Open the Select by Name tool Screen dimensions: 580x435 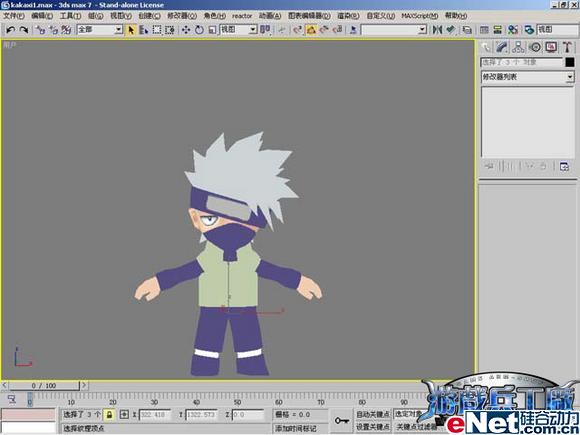(x=144, y=30)
